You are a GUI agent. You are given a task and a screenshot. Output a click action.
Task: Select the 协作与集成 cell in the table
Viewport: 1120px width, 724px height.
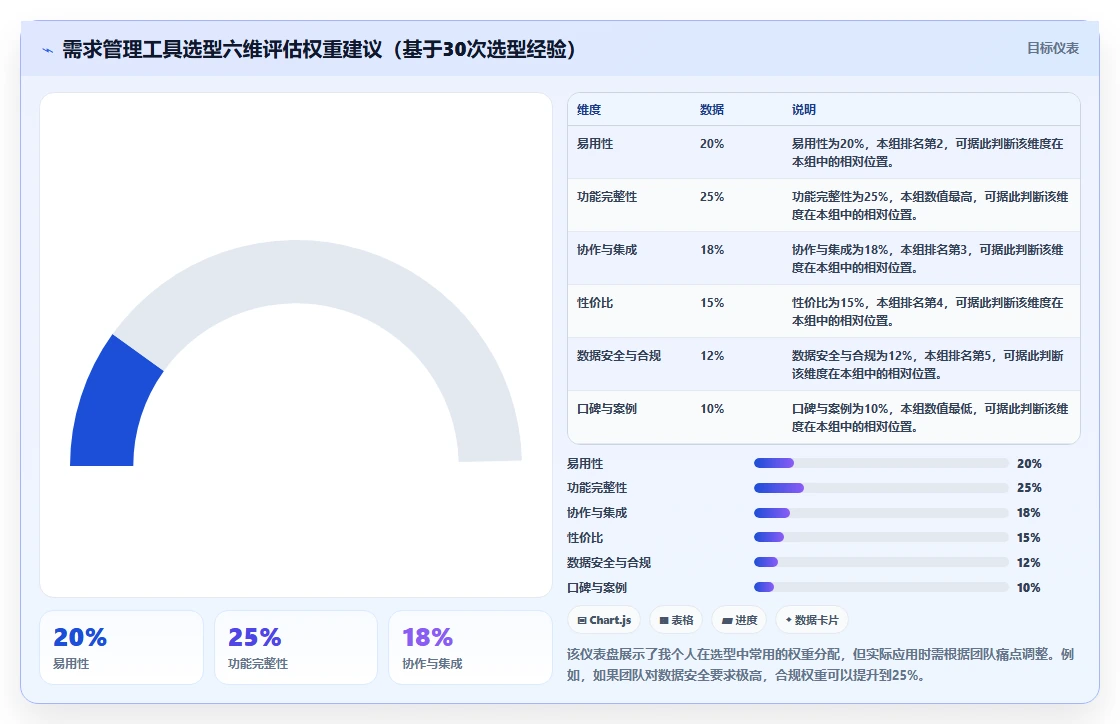[607, 250]
